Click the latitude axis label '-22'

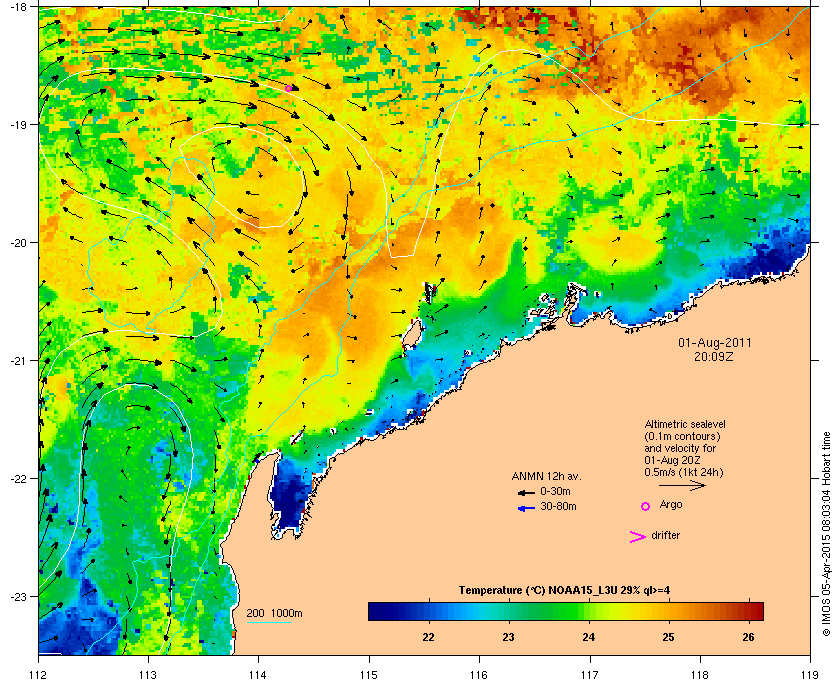[18, 479]
